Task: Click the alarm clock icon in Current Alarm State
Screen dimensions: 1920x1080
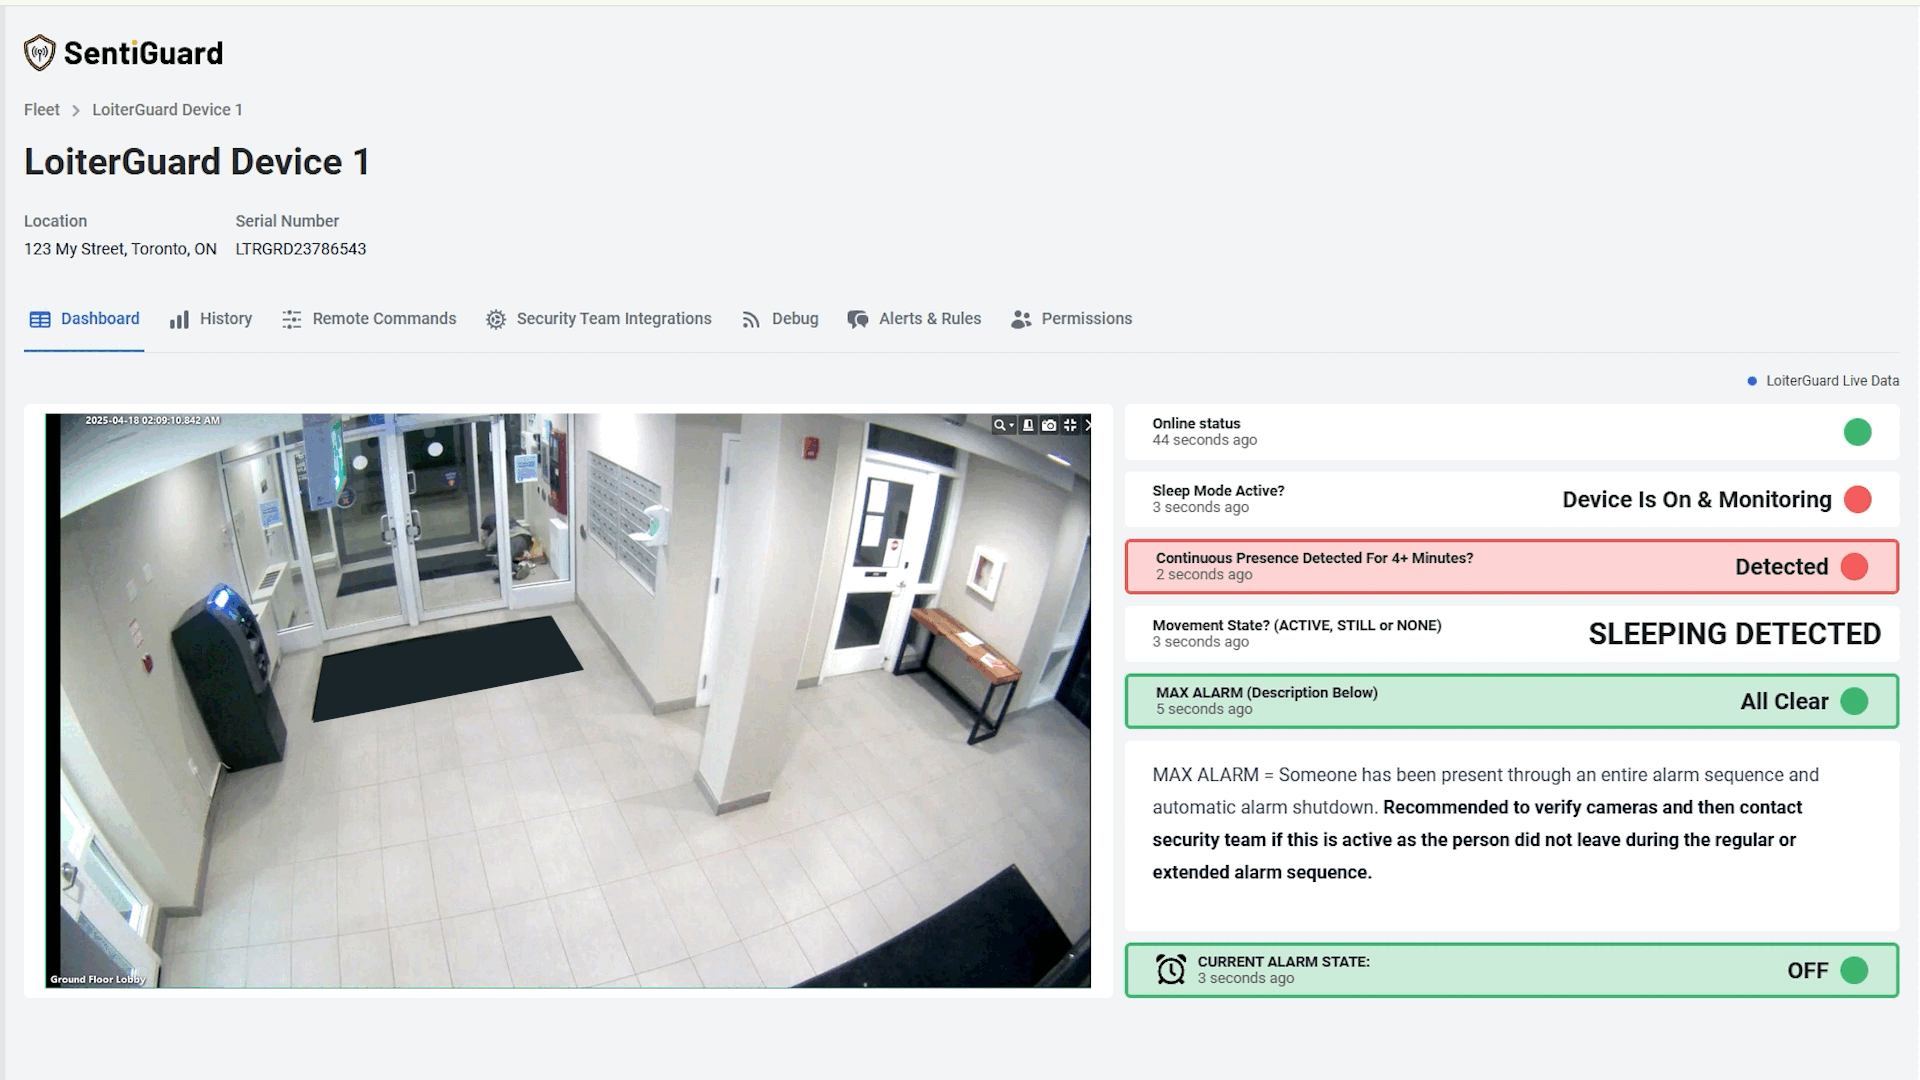Action: [1170, 969]
